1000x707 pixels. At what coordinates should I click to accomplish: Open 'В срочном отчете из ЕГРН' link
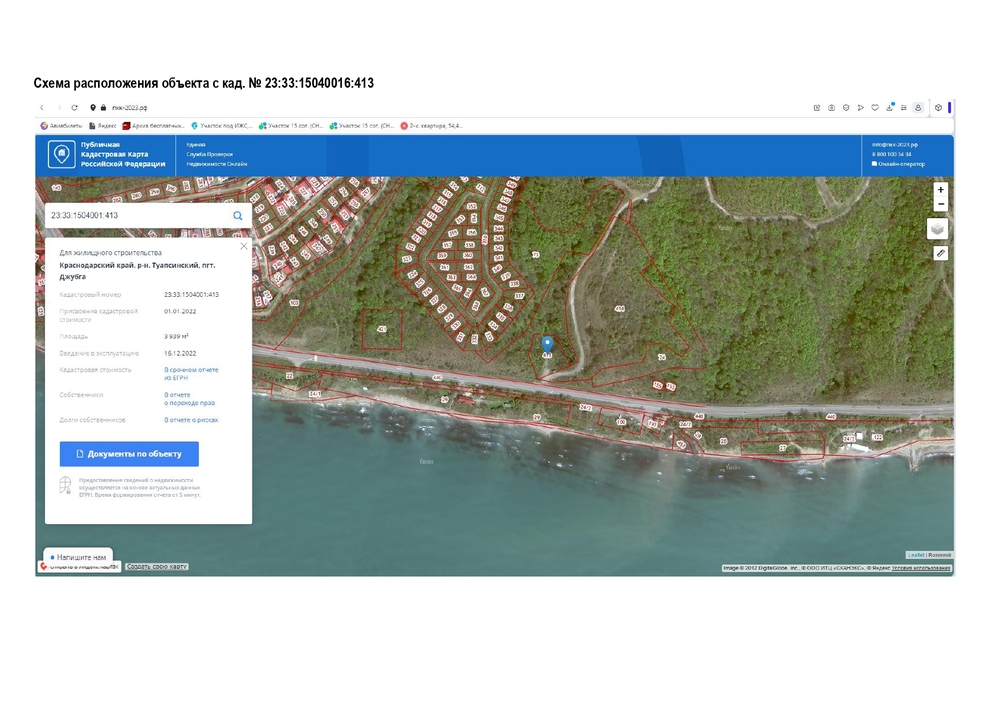click(x=191, y=373)
